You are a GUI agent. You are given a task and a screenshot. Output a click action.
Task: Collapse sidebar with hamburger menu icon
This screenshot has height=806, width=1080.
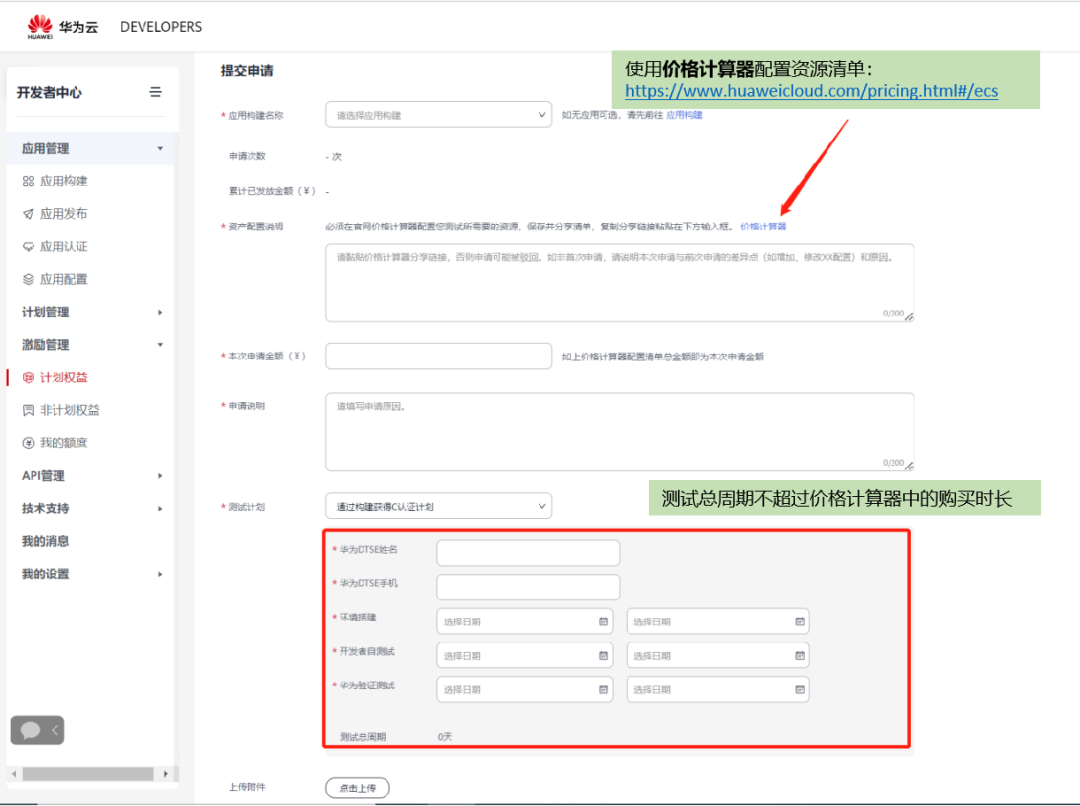coord(156,92)
